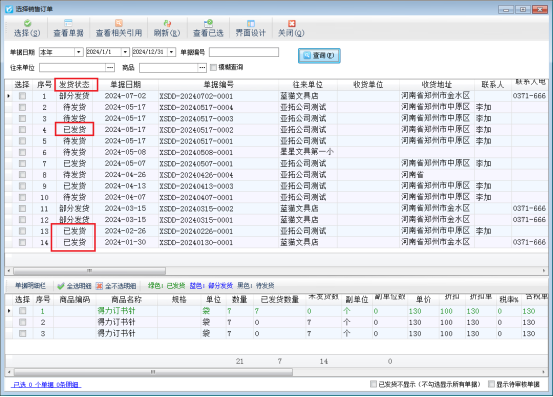Screen dimensions: 553x397
Task: Click the blue 查询 search button
Action: [319, 55]
